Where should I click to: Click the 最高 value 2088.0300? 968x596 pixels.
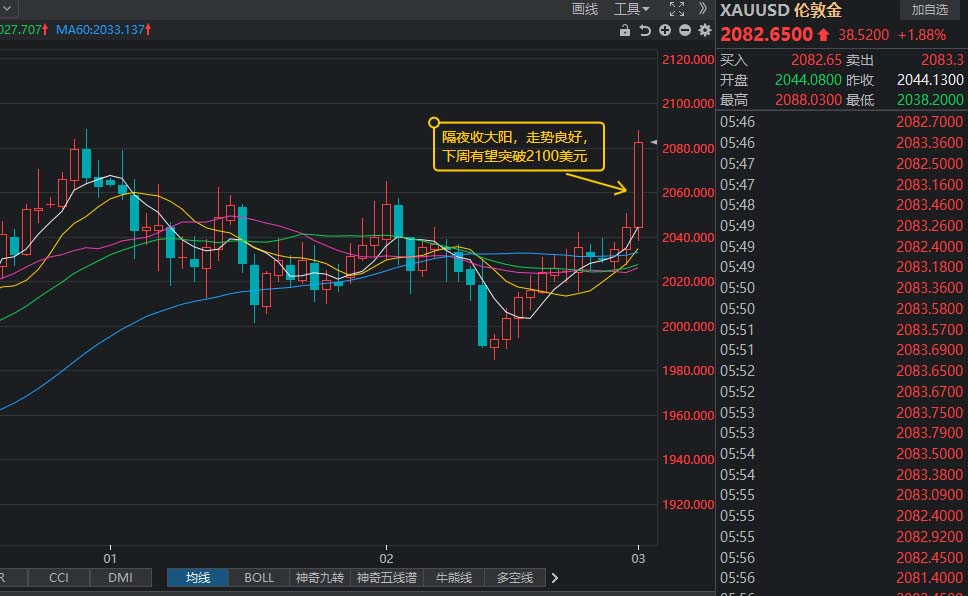click(x=808, y=99)
